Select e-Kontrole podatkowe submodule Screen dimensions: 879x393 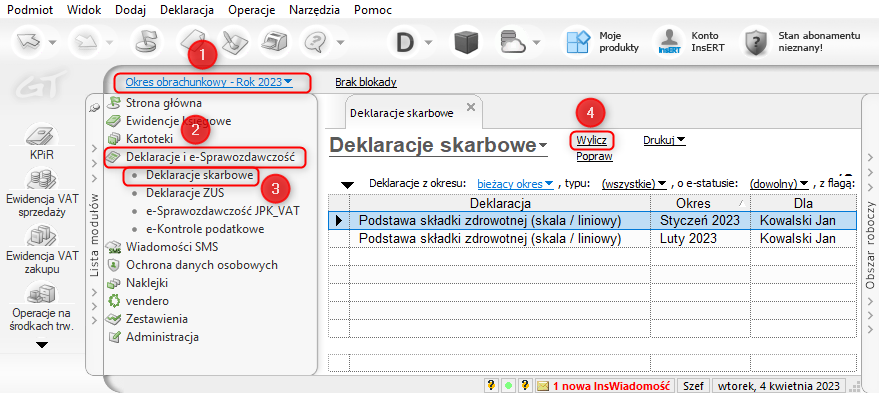tap(205, 229)
